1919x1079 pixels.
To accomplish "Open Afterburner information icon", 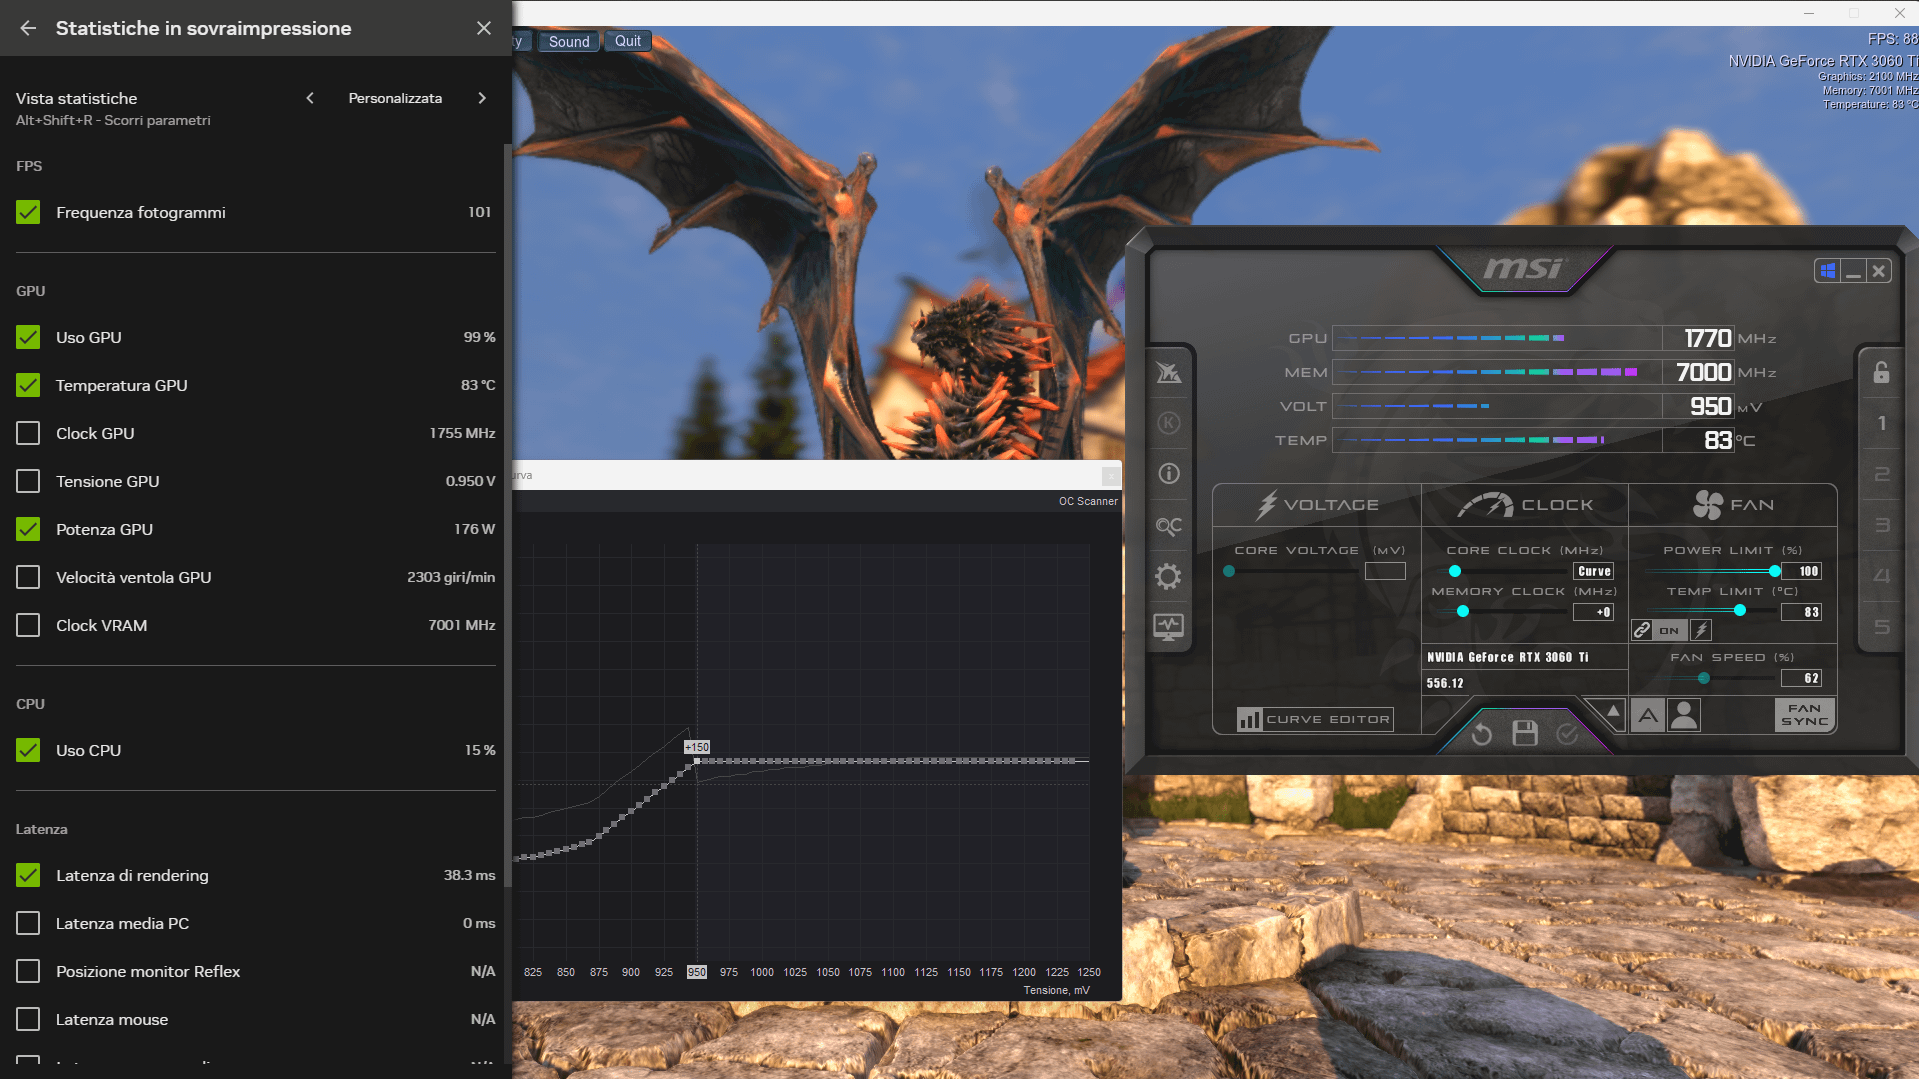I will [1168, 474].
